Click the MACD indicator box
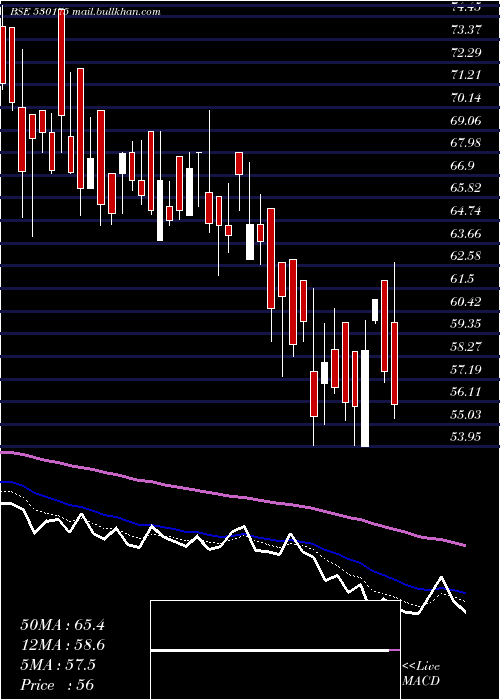Screen dimensions: 500x700 (x=275, y=650)
